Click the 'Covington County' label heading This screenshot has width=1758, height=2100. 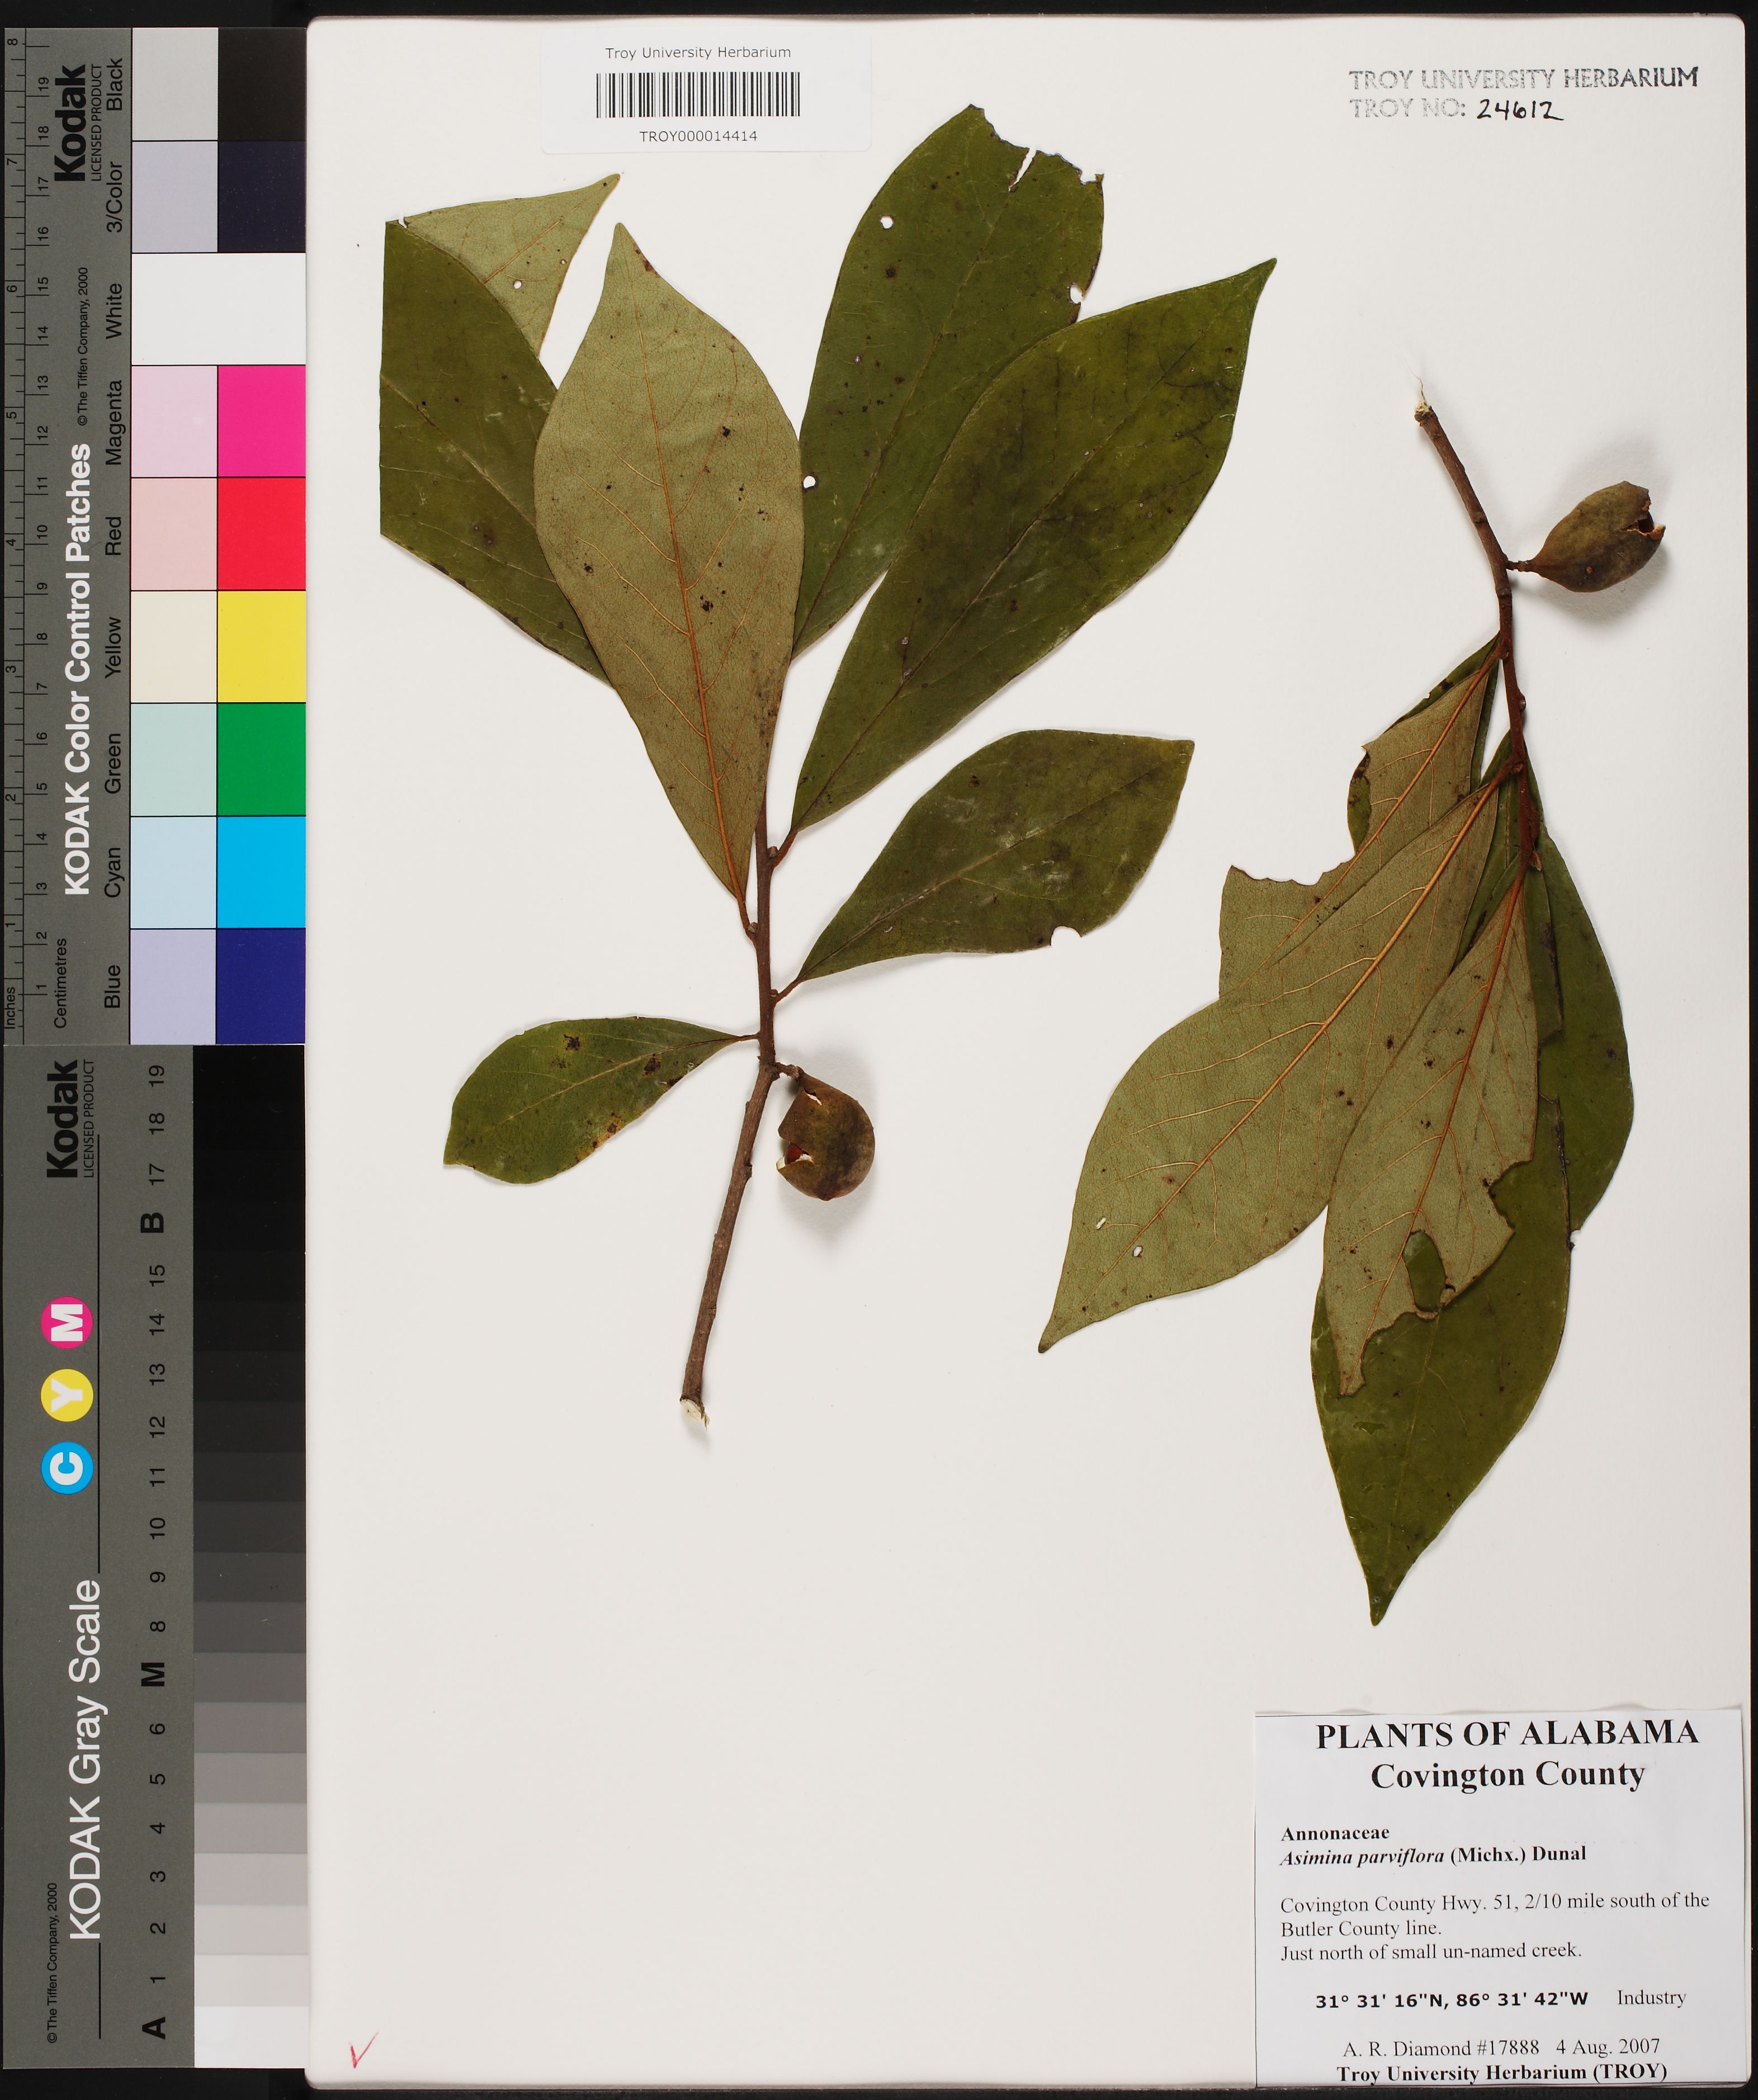click(1507, 1775)
